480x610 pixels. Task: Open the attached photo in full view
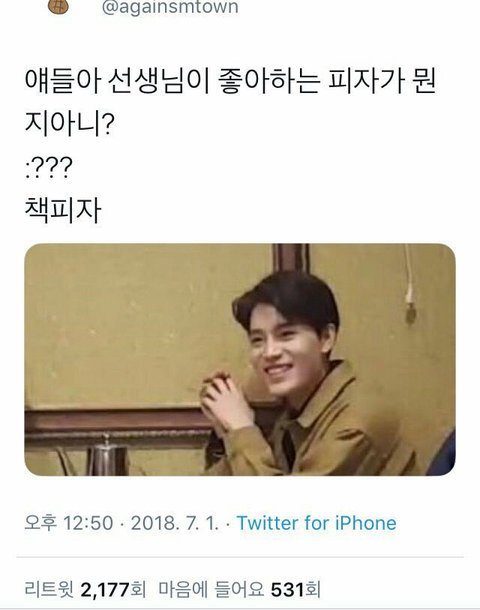tap(240, 359)
